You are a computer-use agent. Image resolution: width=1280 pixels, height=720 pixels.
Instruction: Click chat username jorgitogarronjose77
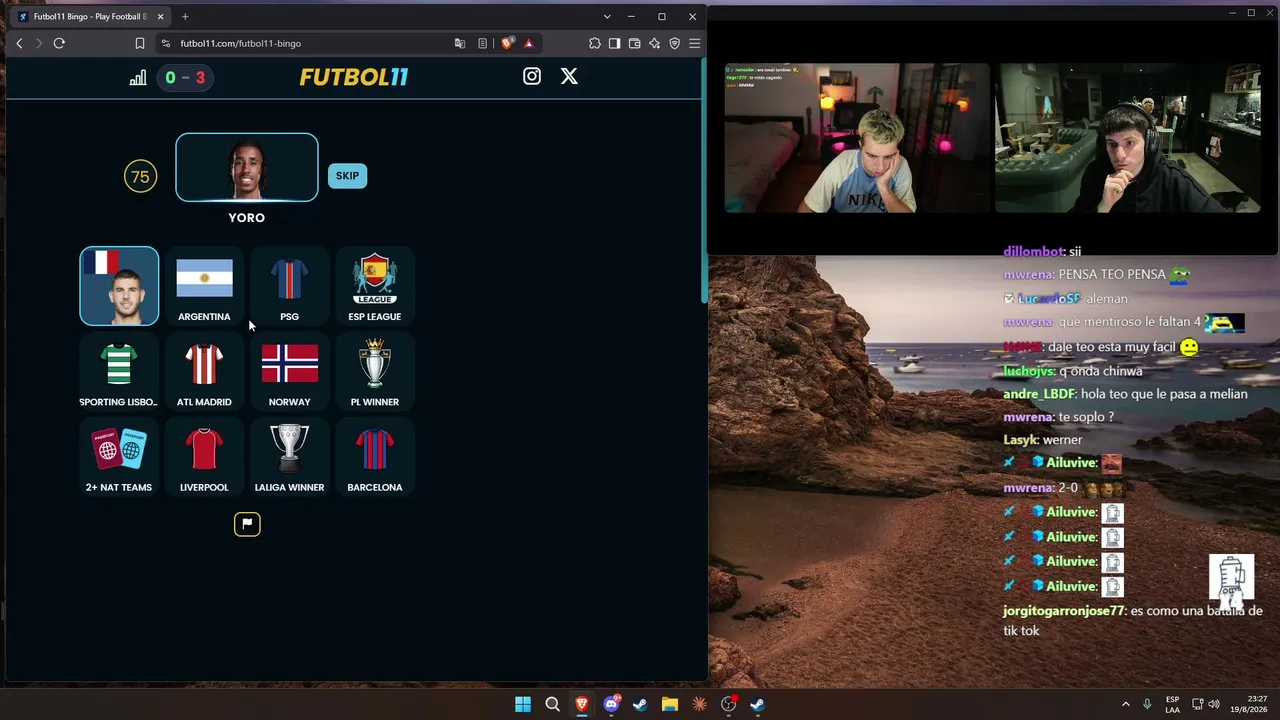click(1064, 610)
